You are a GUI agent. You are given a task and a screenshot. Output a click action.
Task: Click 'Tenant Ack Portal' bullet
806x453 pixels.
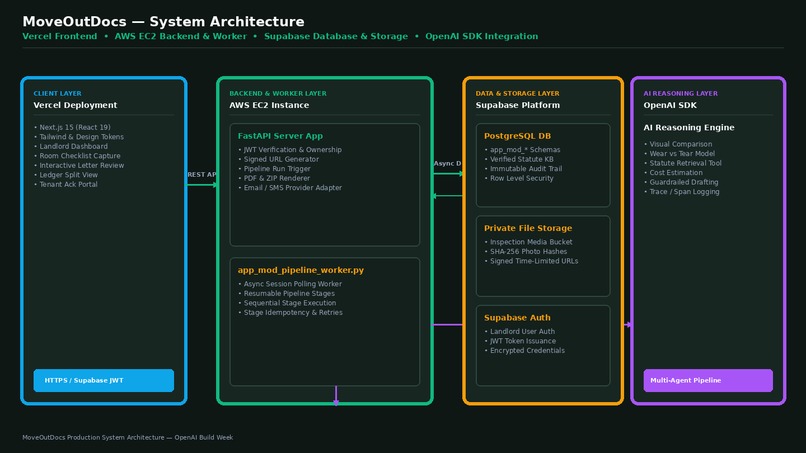pos(66,185)
